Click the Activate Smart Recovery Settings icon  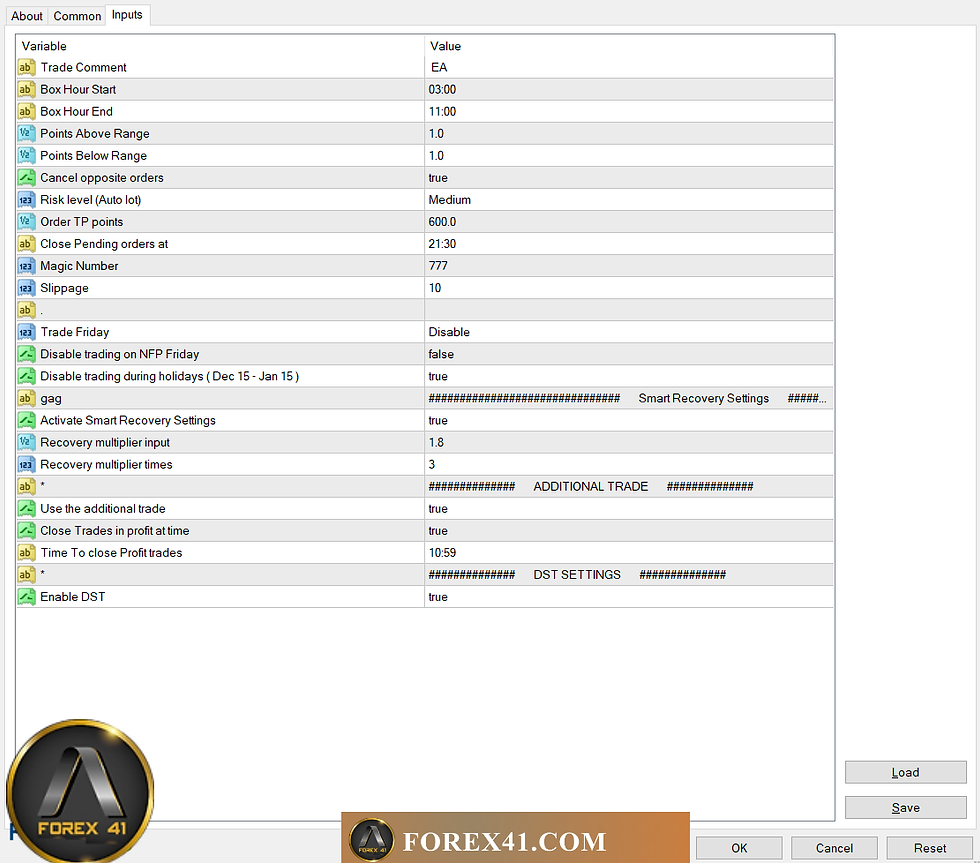26,421
